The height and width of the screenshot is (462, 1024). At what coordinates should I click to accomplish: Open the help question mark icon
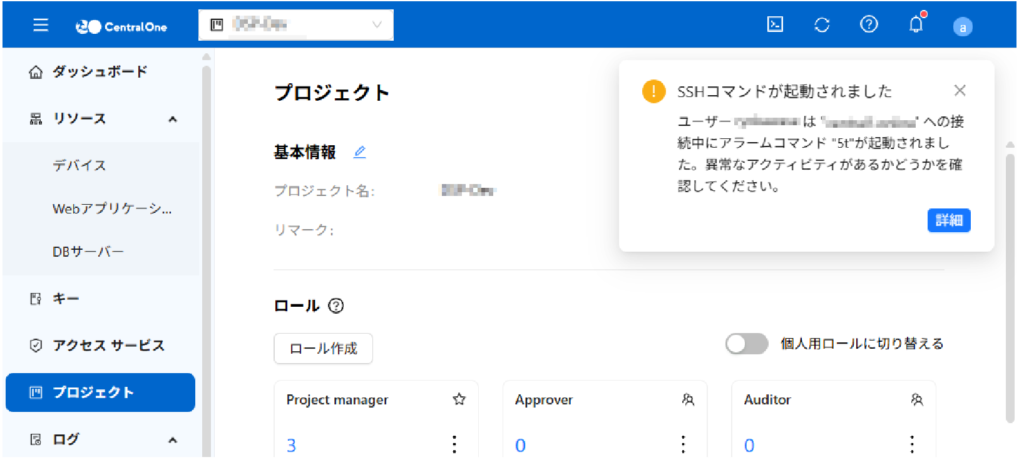(x=869, y=25)
